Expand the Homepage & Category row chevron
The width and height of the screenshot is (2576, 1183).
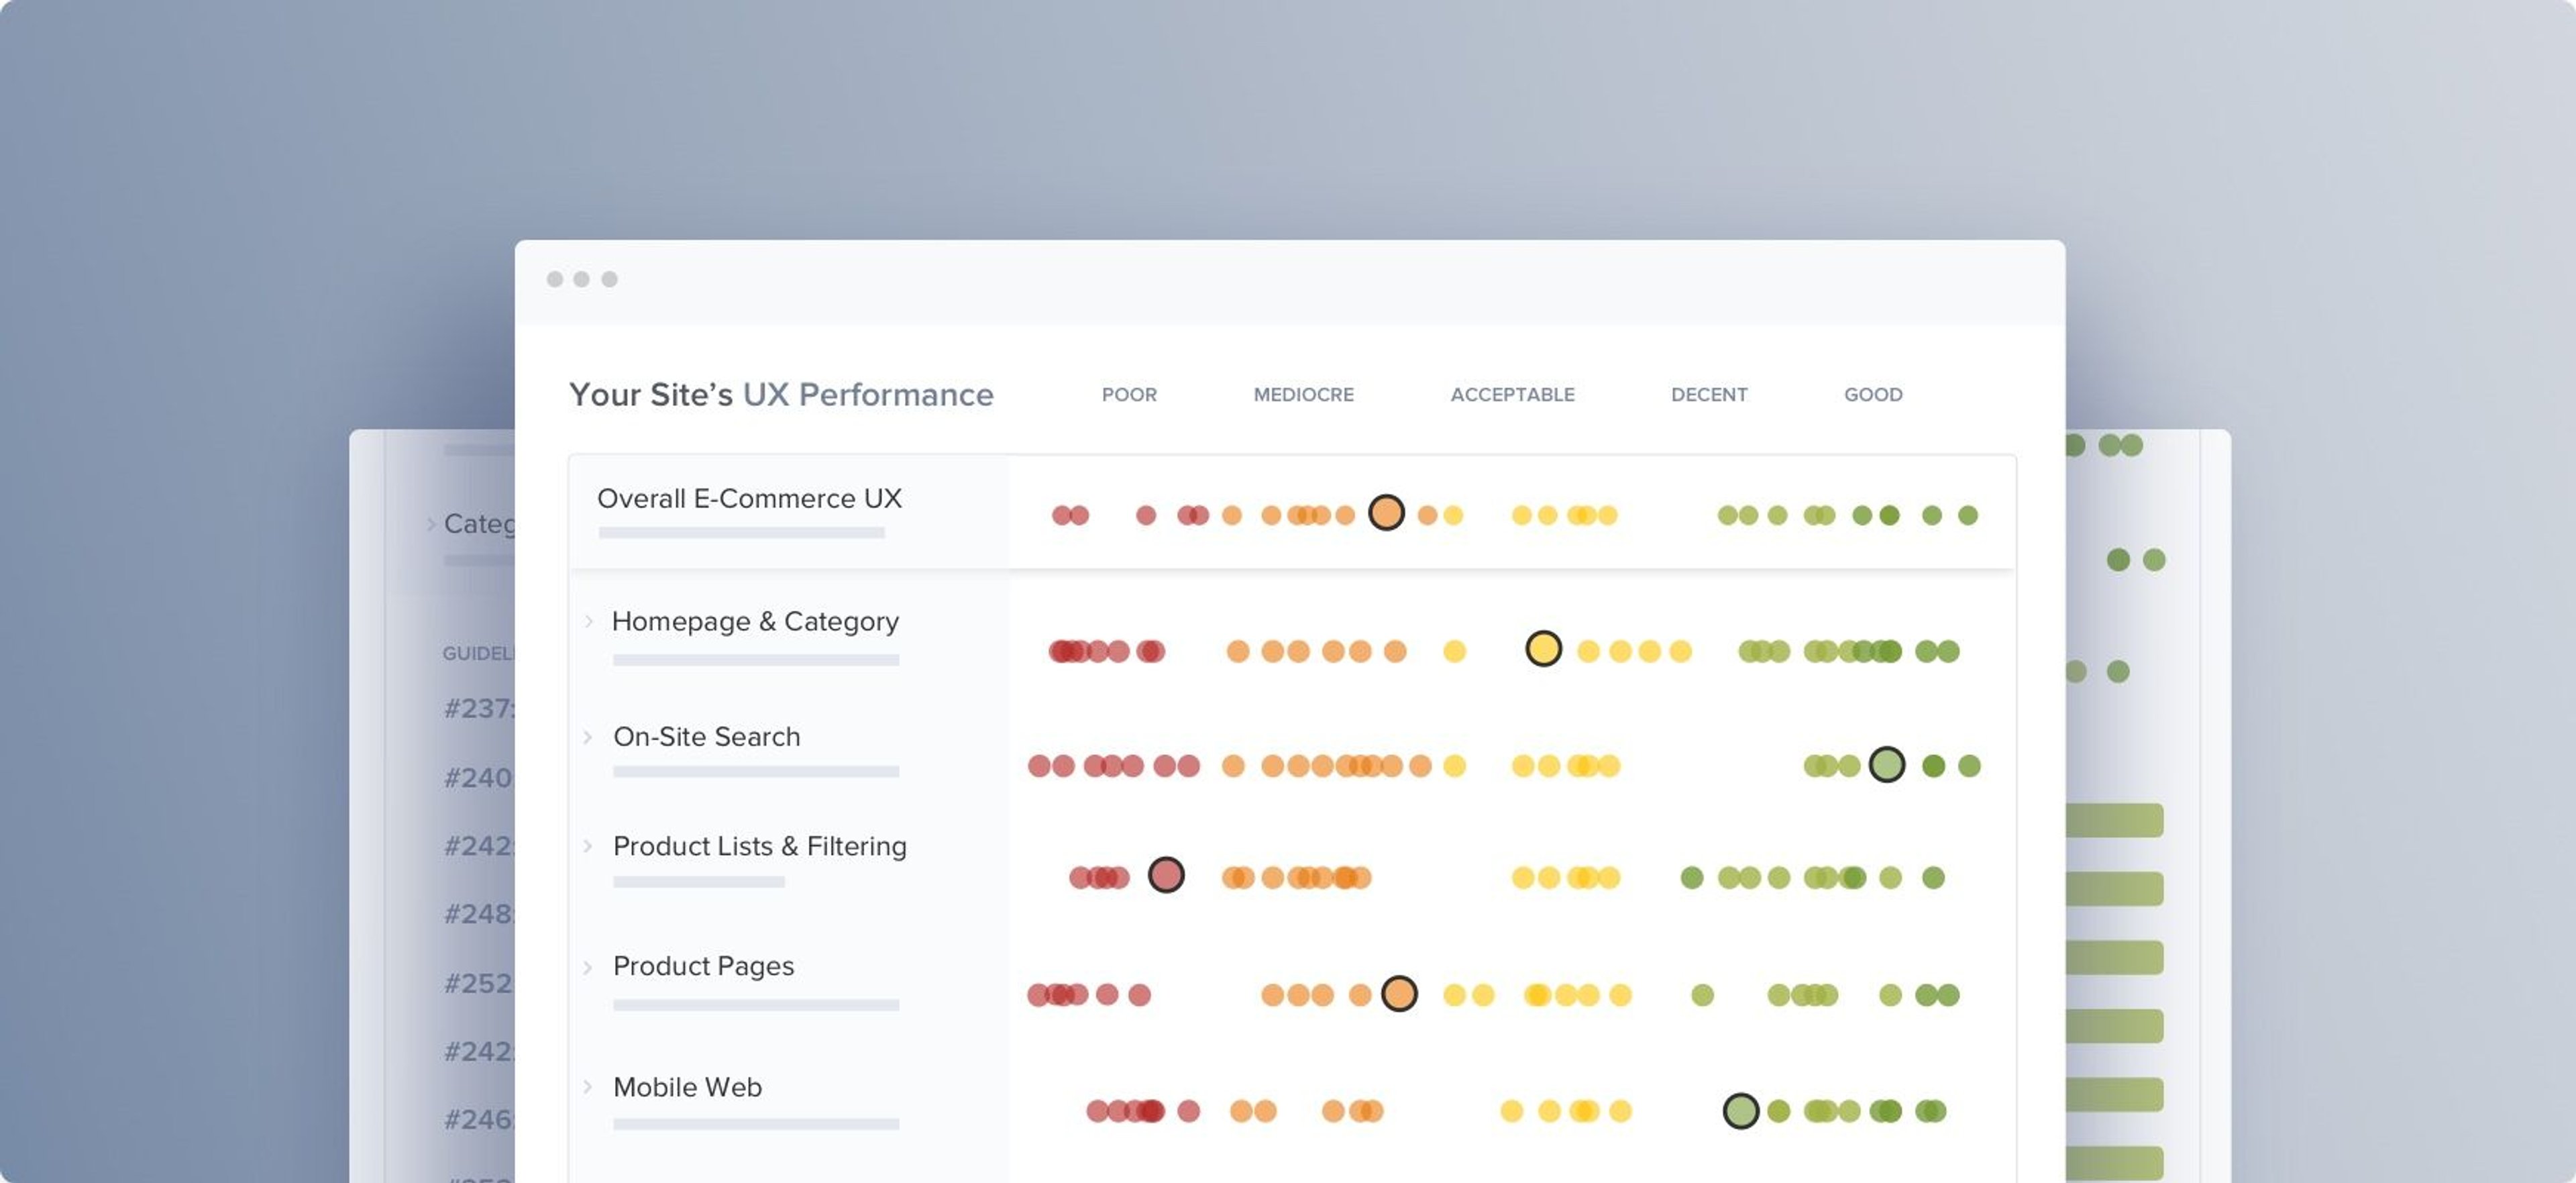click(588, 621)
